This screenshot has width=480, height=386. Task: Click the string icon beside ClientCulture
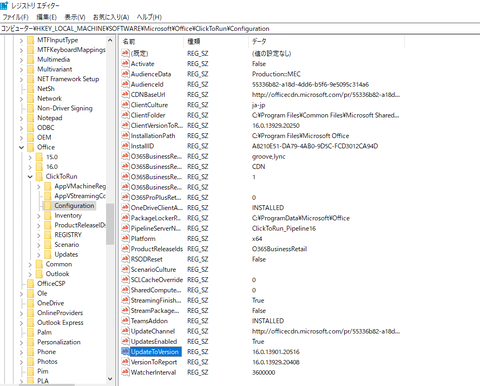pos(125,105)
